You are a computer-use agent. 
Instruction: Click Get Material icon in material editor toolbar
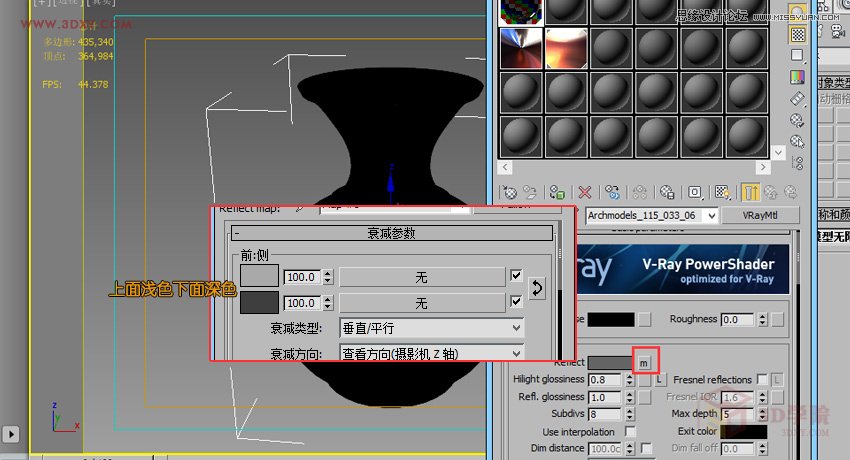(x=510, y=192)
